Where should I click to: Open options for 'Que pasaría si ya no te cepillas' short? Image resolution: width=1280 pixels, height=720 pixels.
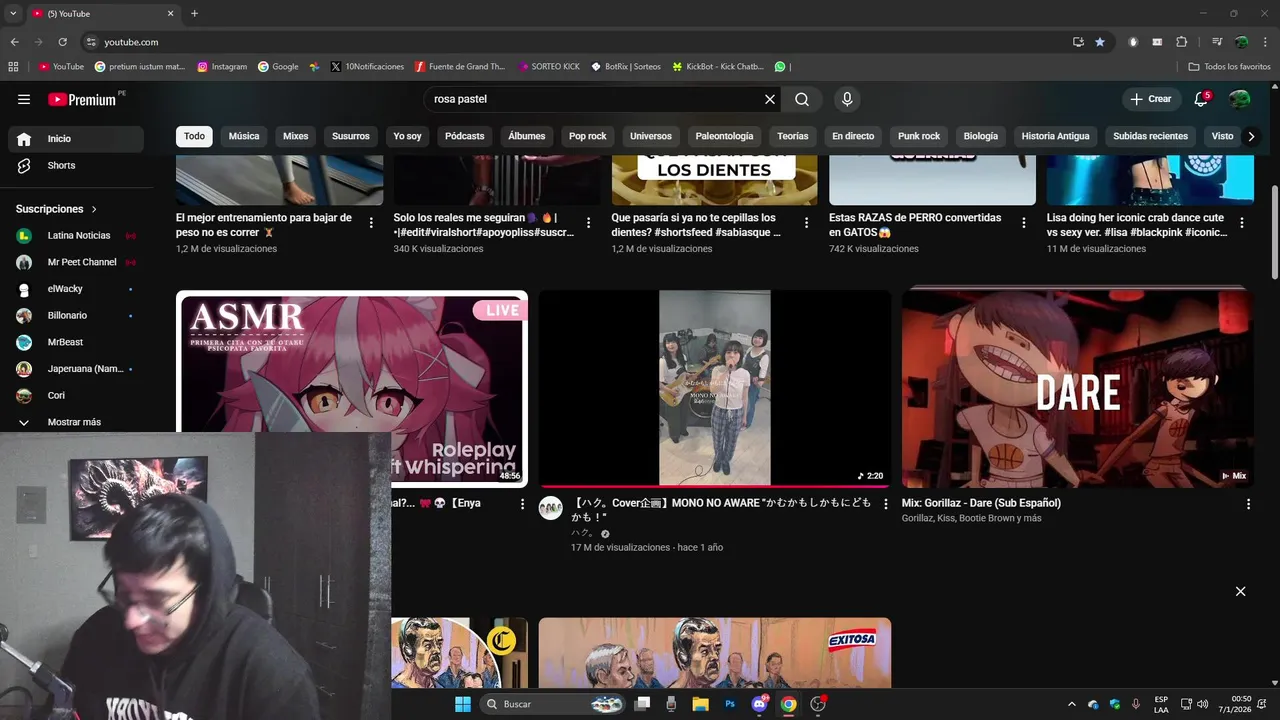coord(806,223)
